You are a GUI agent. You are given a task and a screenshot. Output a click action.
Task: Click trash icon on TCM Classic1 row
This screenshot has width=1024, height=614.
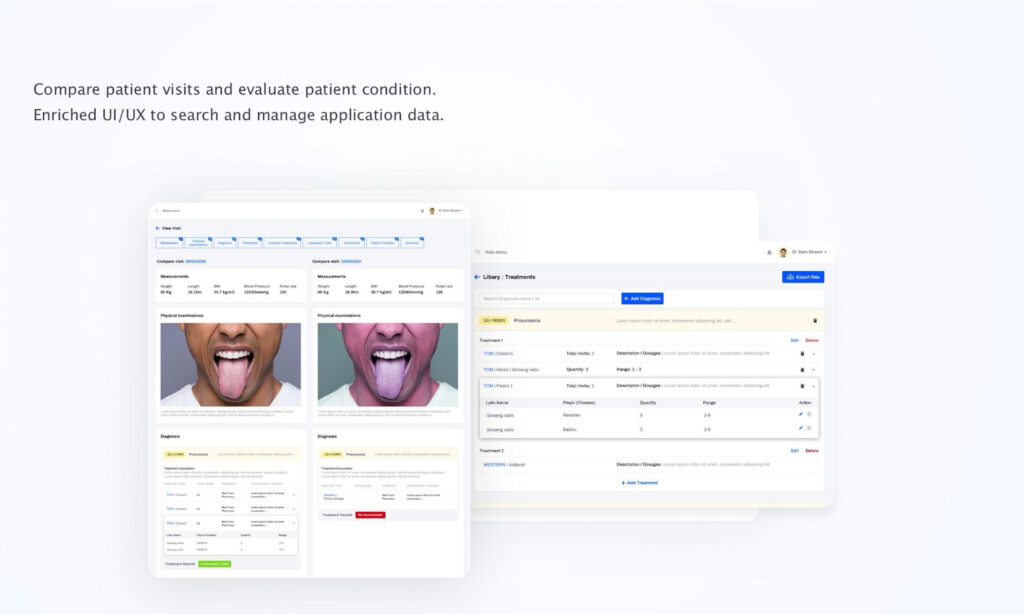pyautogui.click(x=802, y=353)
